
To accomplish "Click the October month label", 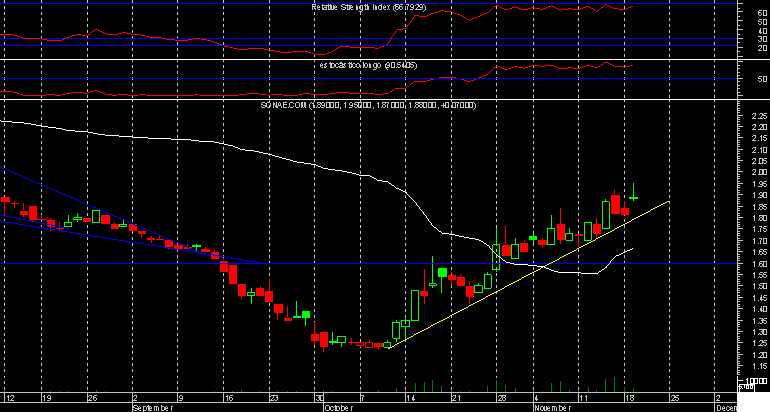I will (338, 408).
